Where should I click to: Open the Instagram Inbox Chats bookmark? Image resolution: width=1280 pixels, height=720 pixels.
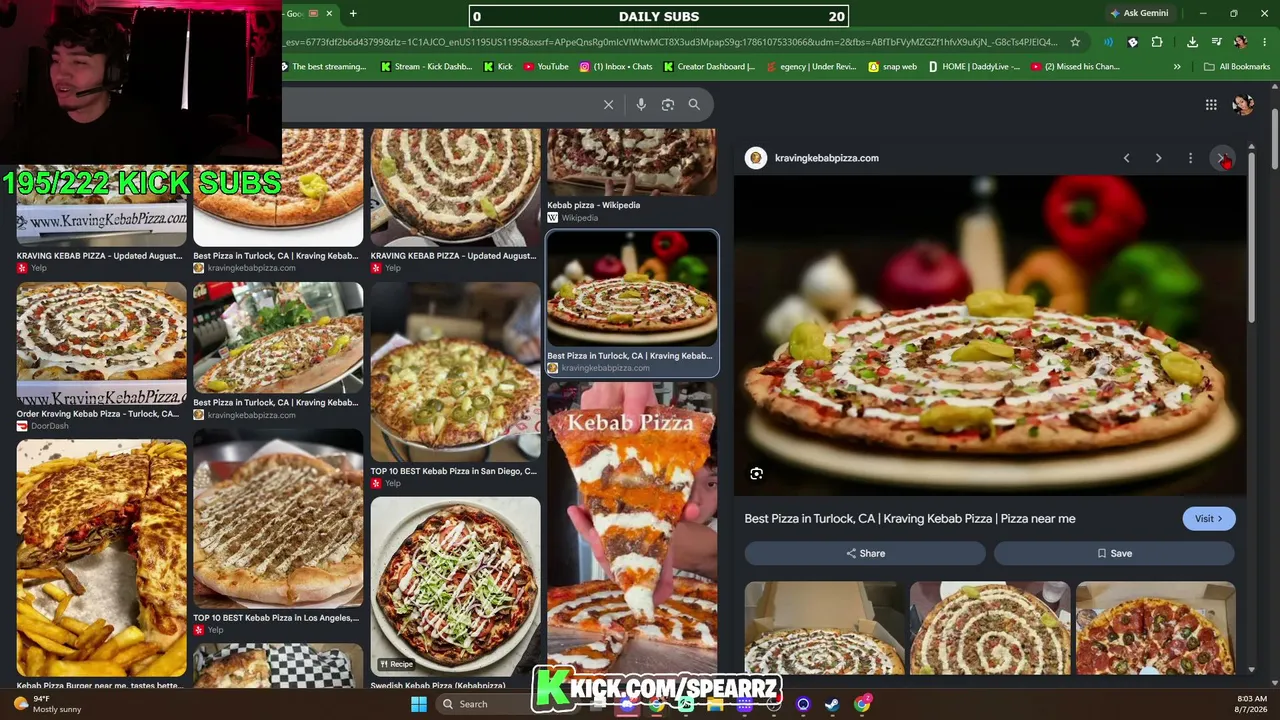point(616,67)
